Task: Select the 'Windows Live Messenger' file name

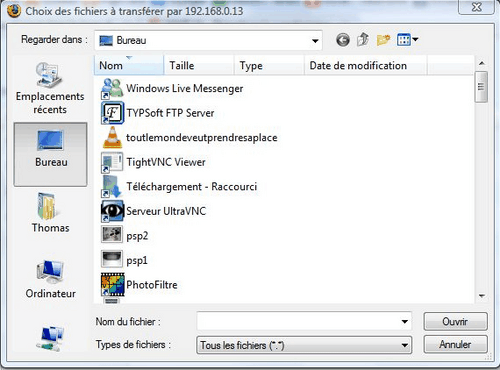Action: (x=184, y=88)
